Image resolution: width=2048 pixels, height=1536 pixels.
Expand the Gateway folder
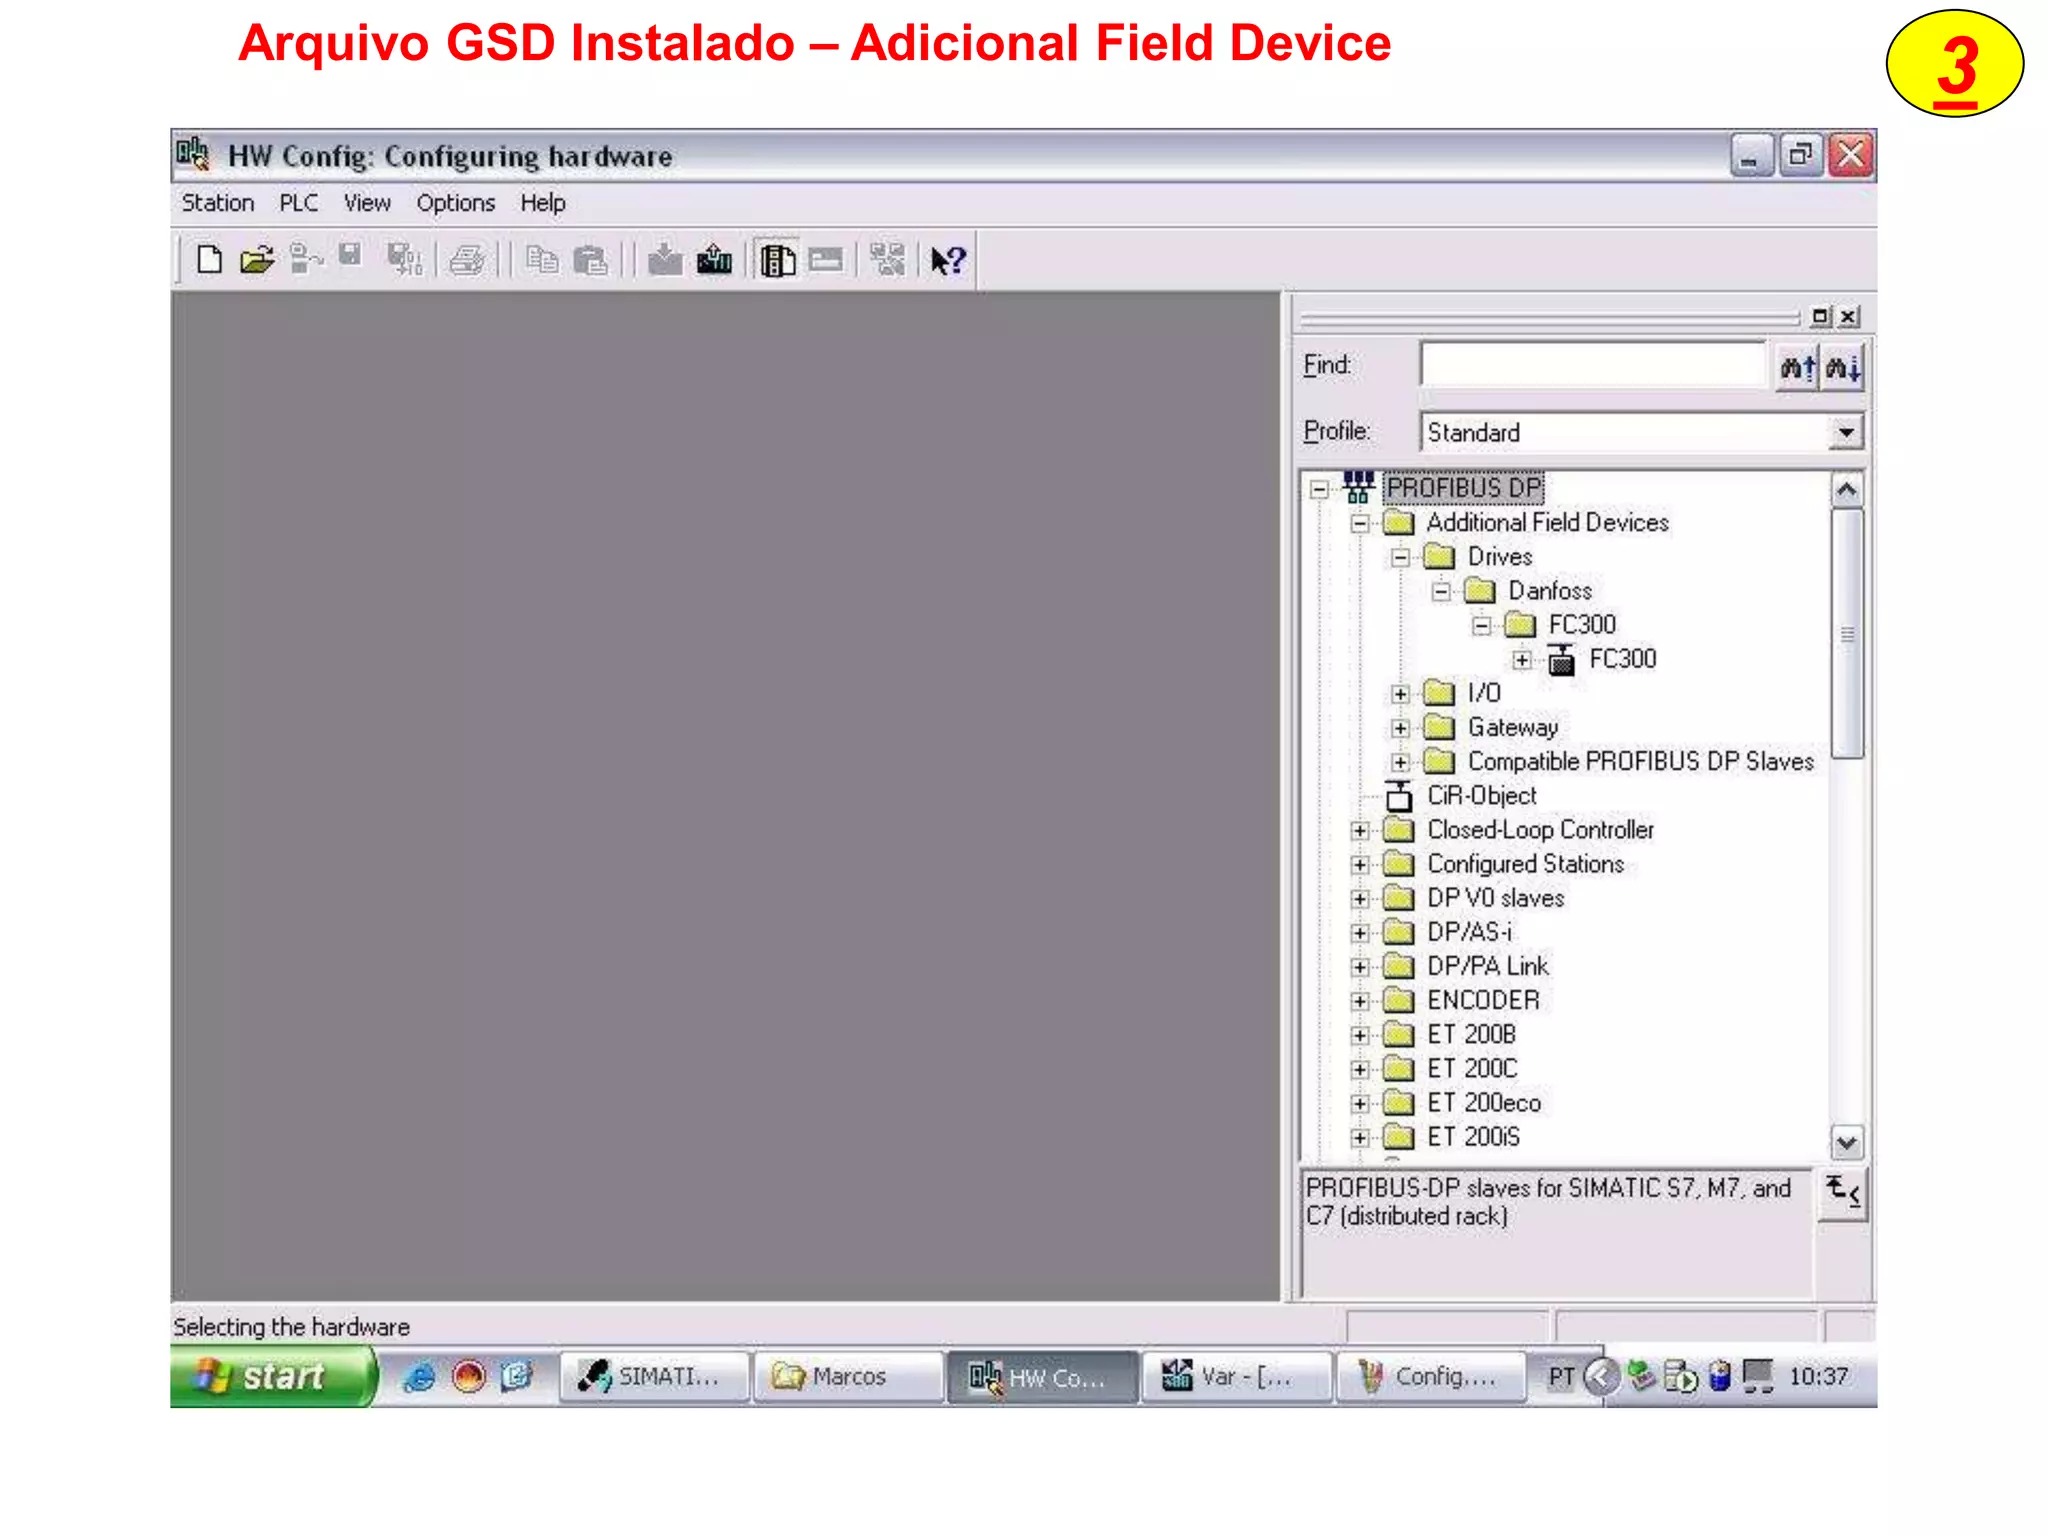click(x=1401, y=728)
